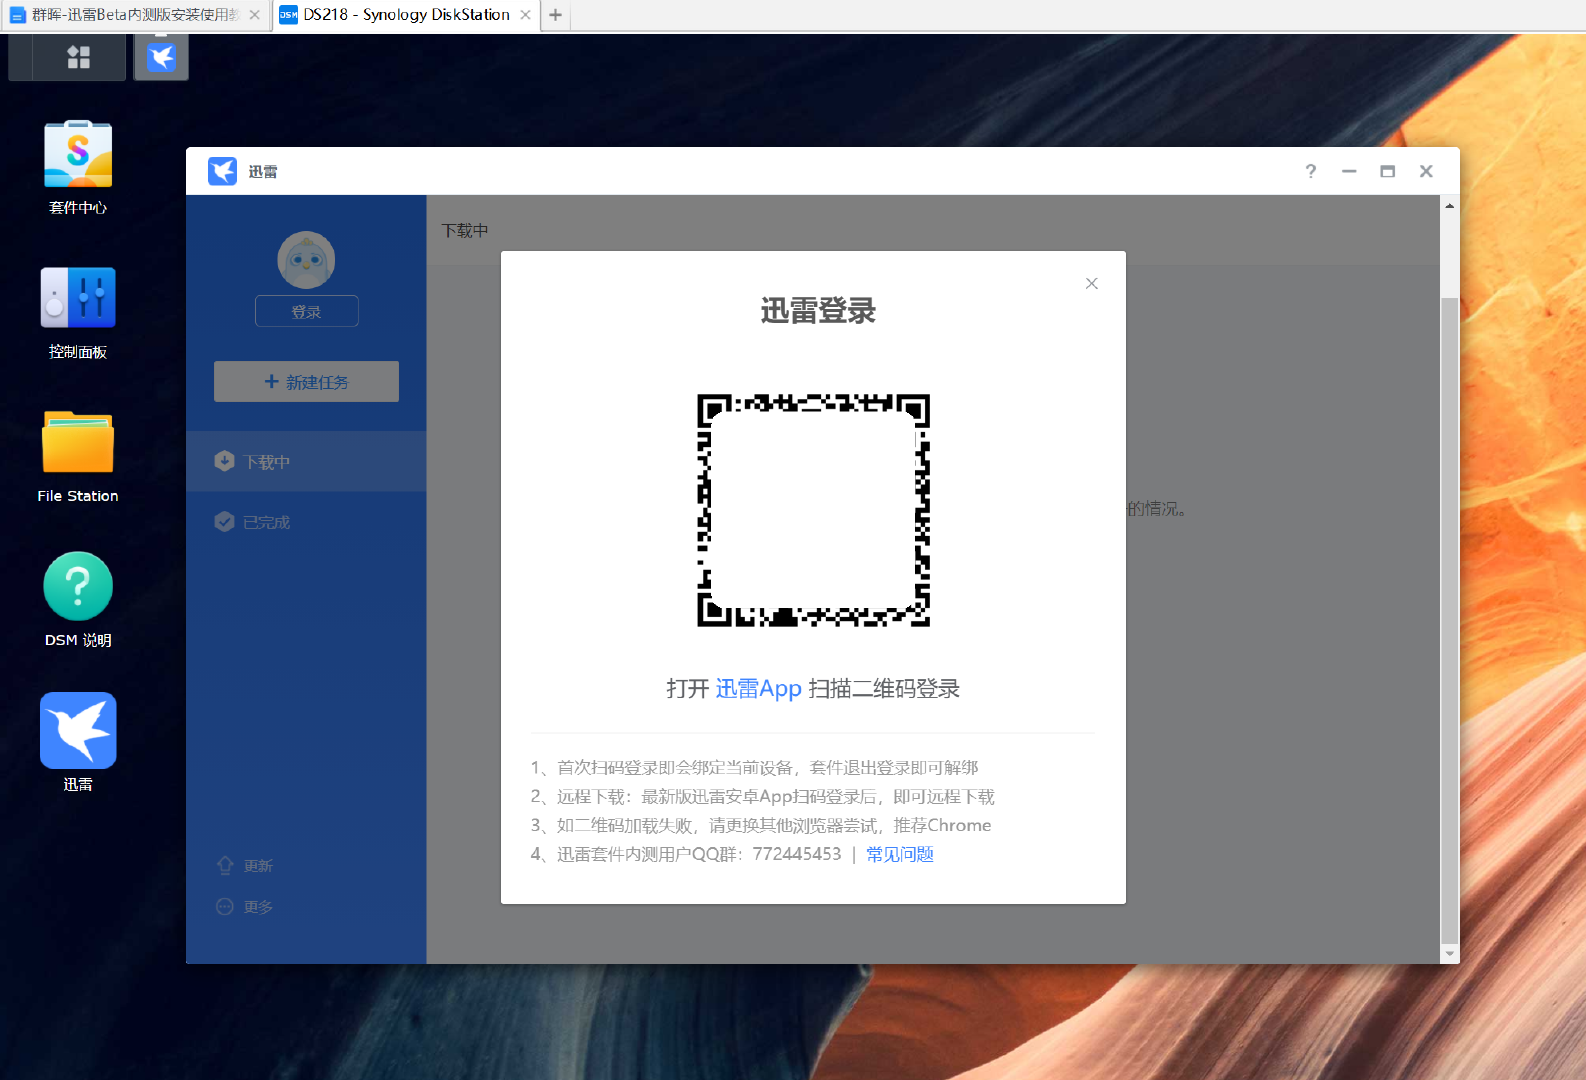Click the QR code image
1586x1080 pixels.
pyautogui.click(x=813, y=511)
